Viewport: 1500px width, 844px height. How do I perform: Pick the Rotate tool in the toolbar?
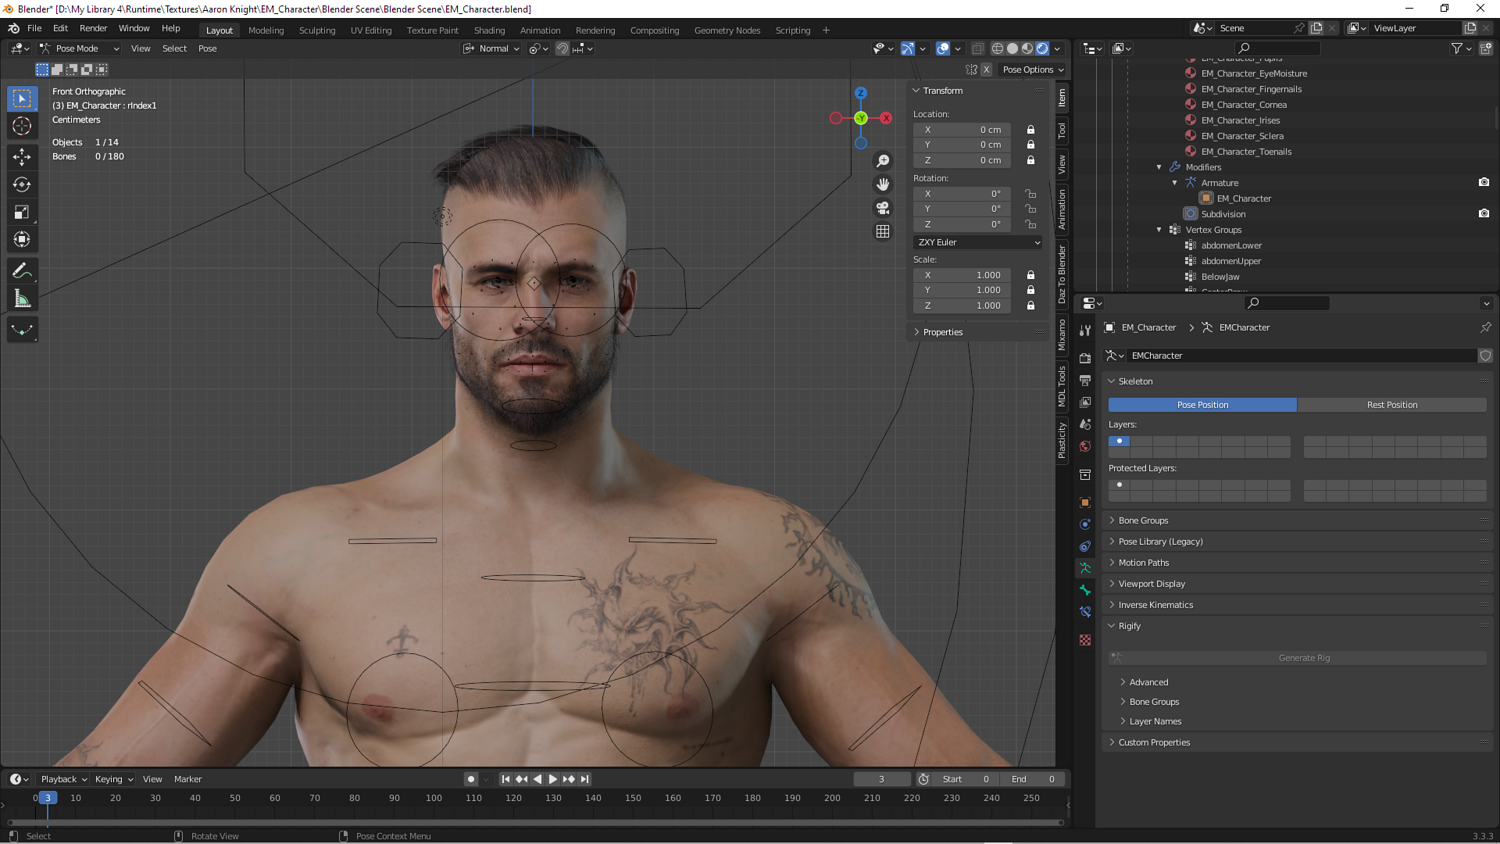[22, 185]
